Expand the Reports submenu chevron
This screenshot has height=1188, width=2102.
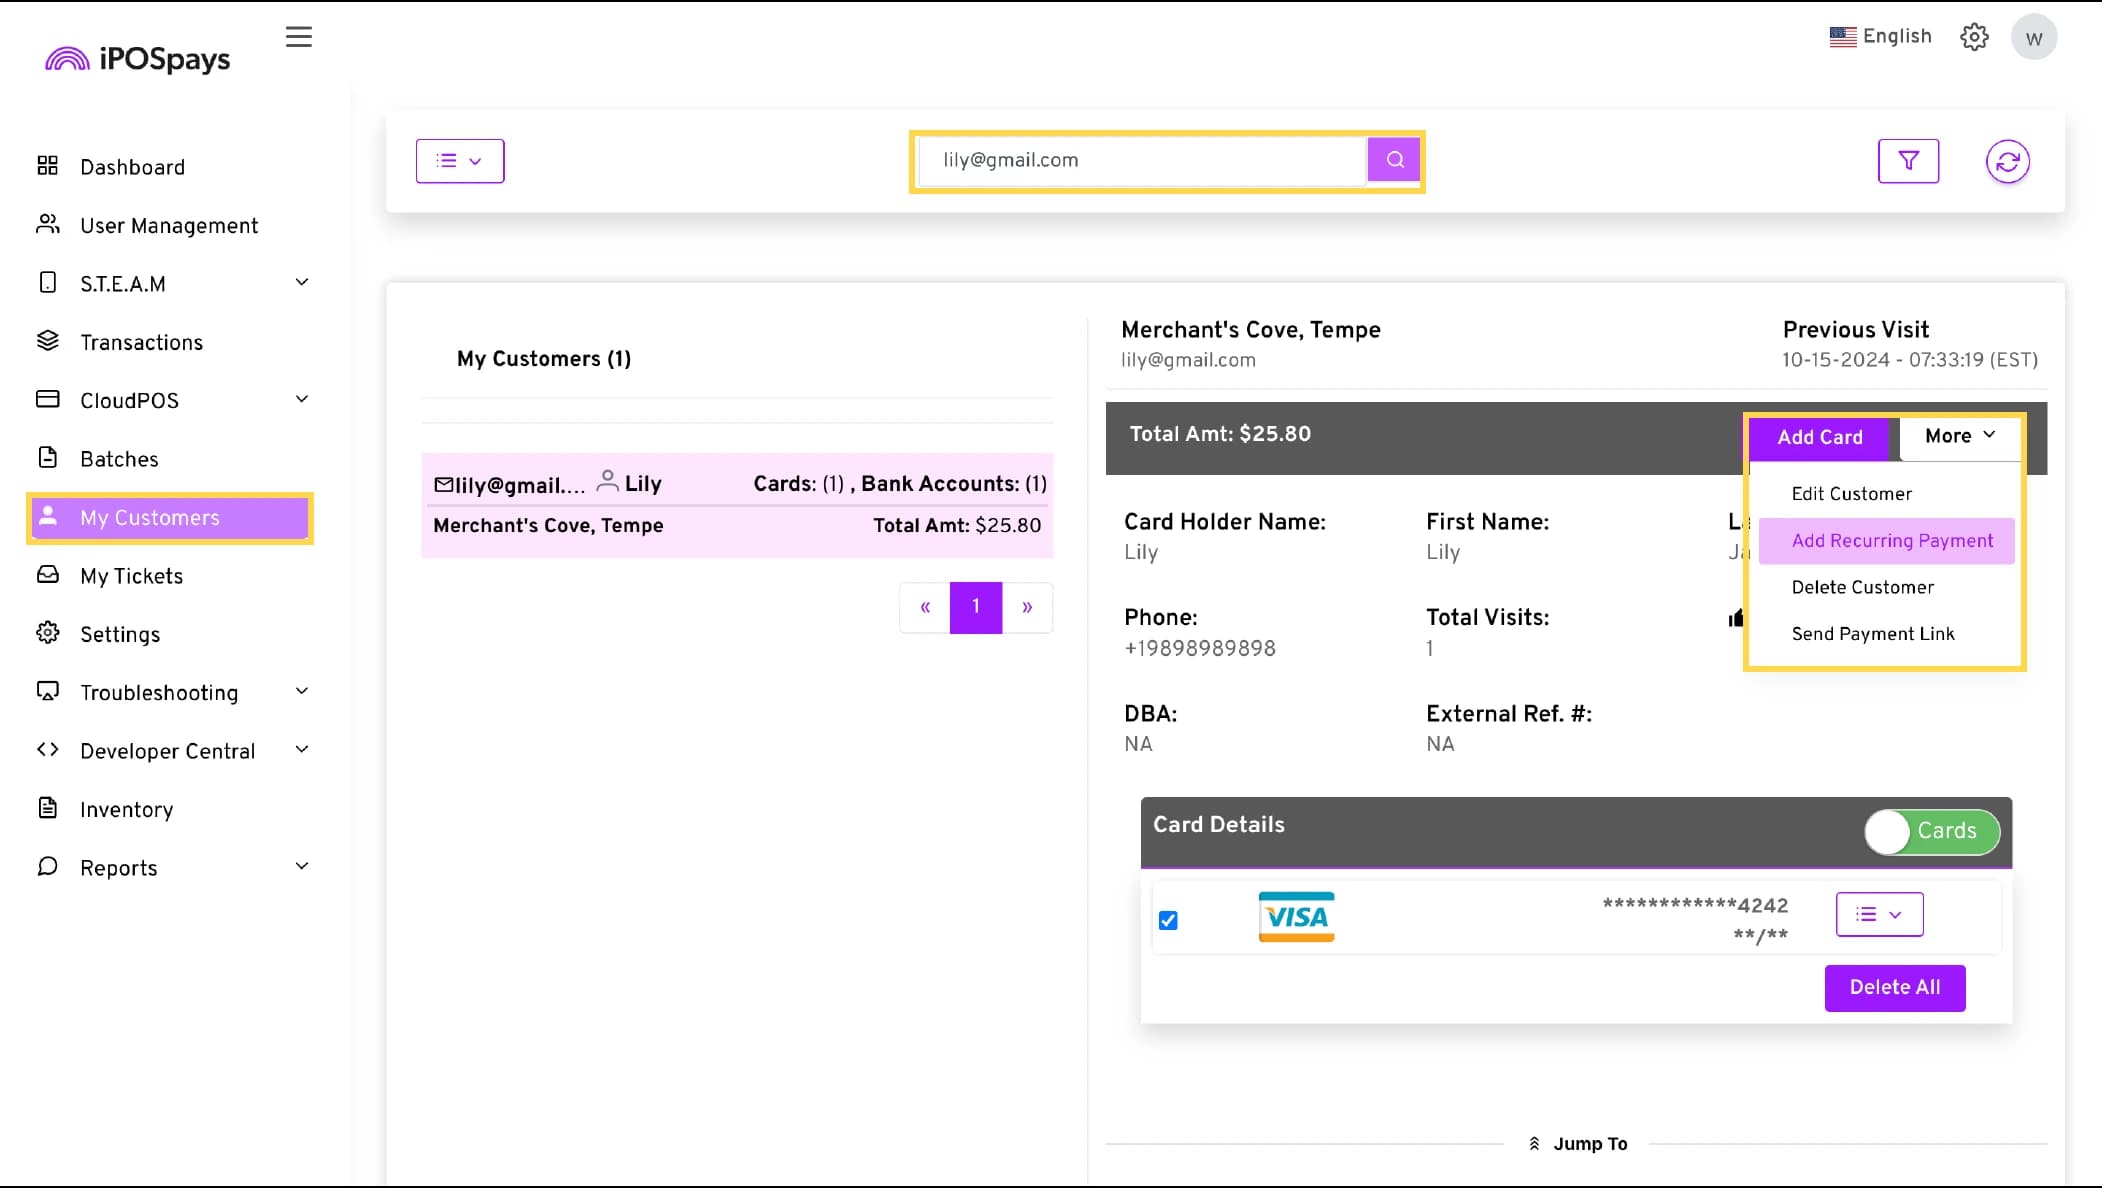pyautogui.click(x=302, y=866)
